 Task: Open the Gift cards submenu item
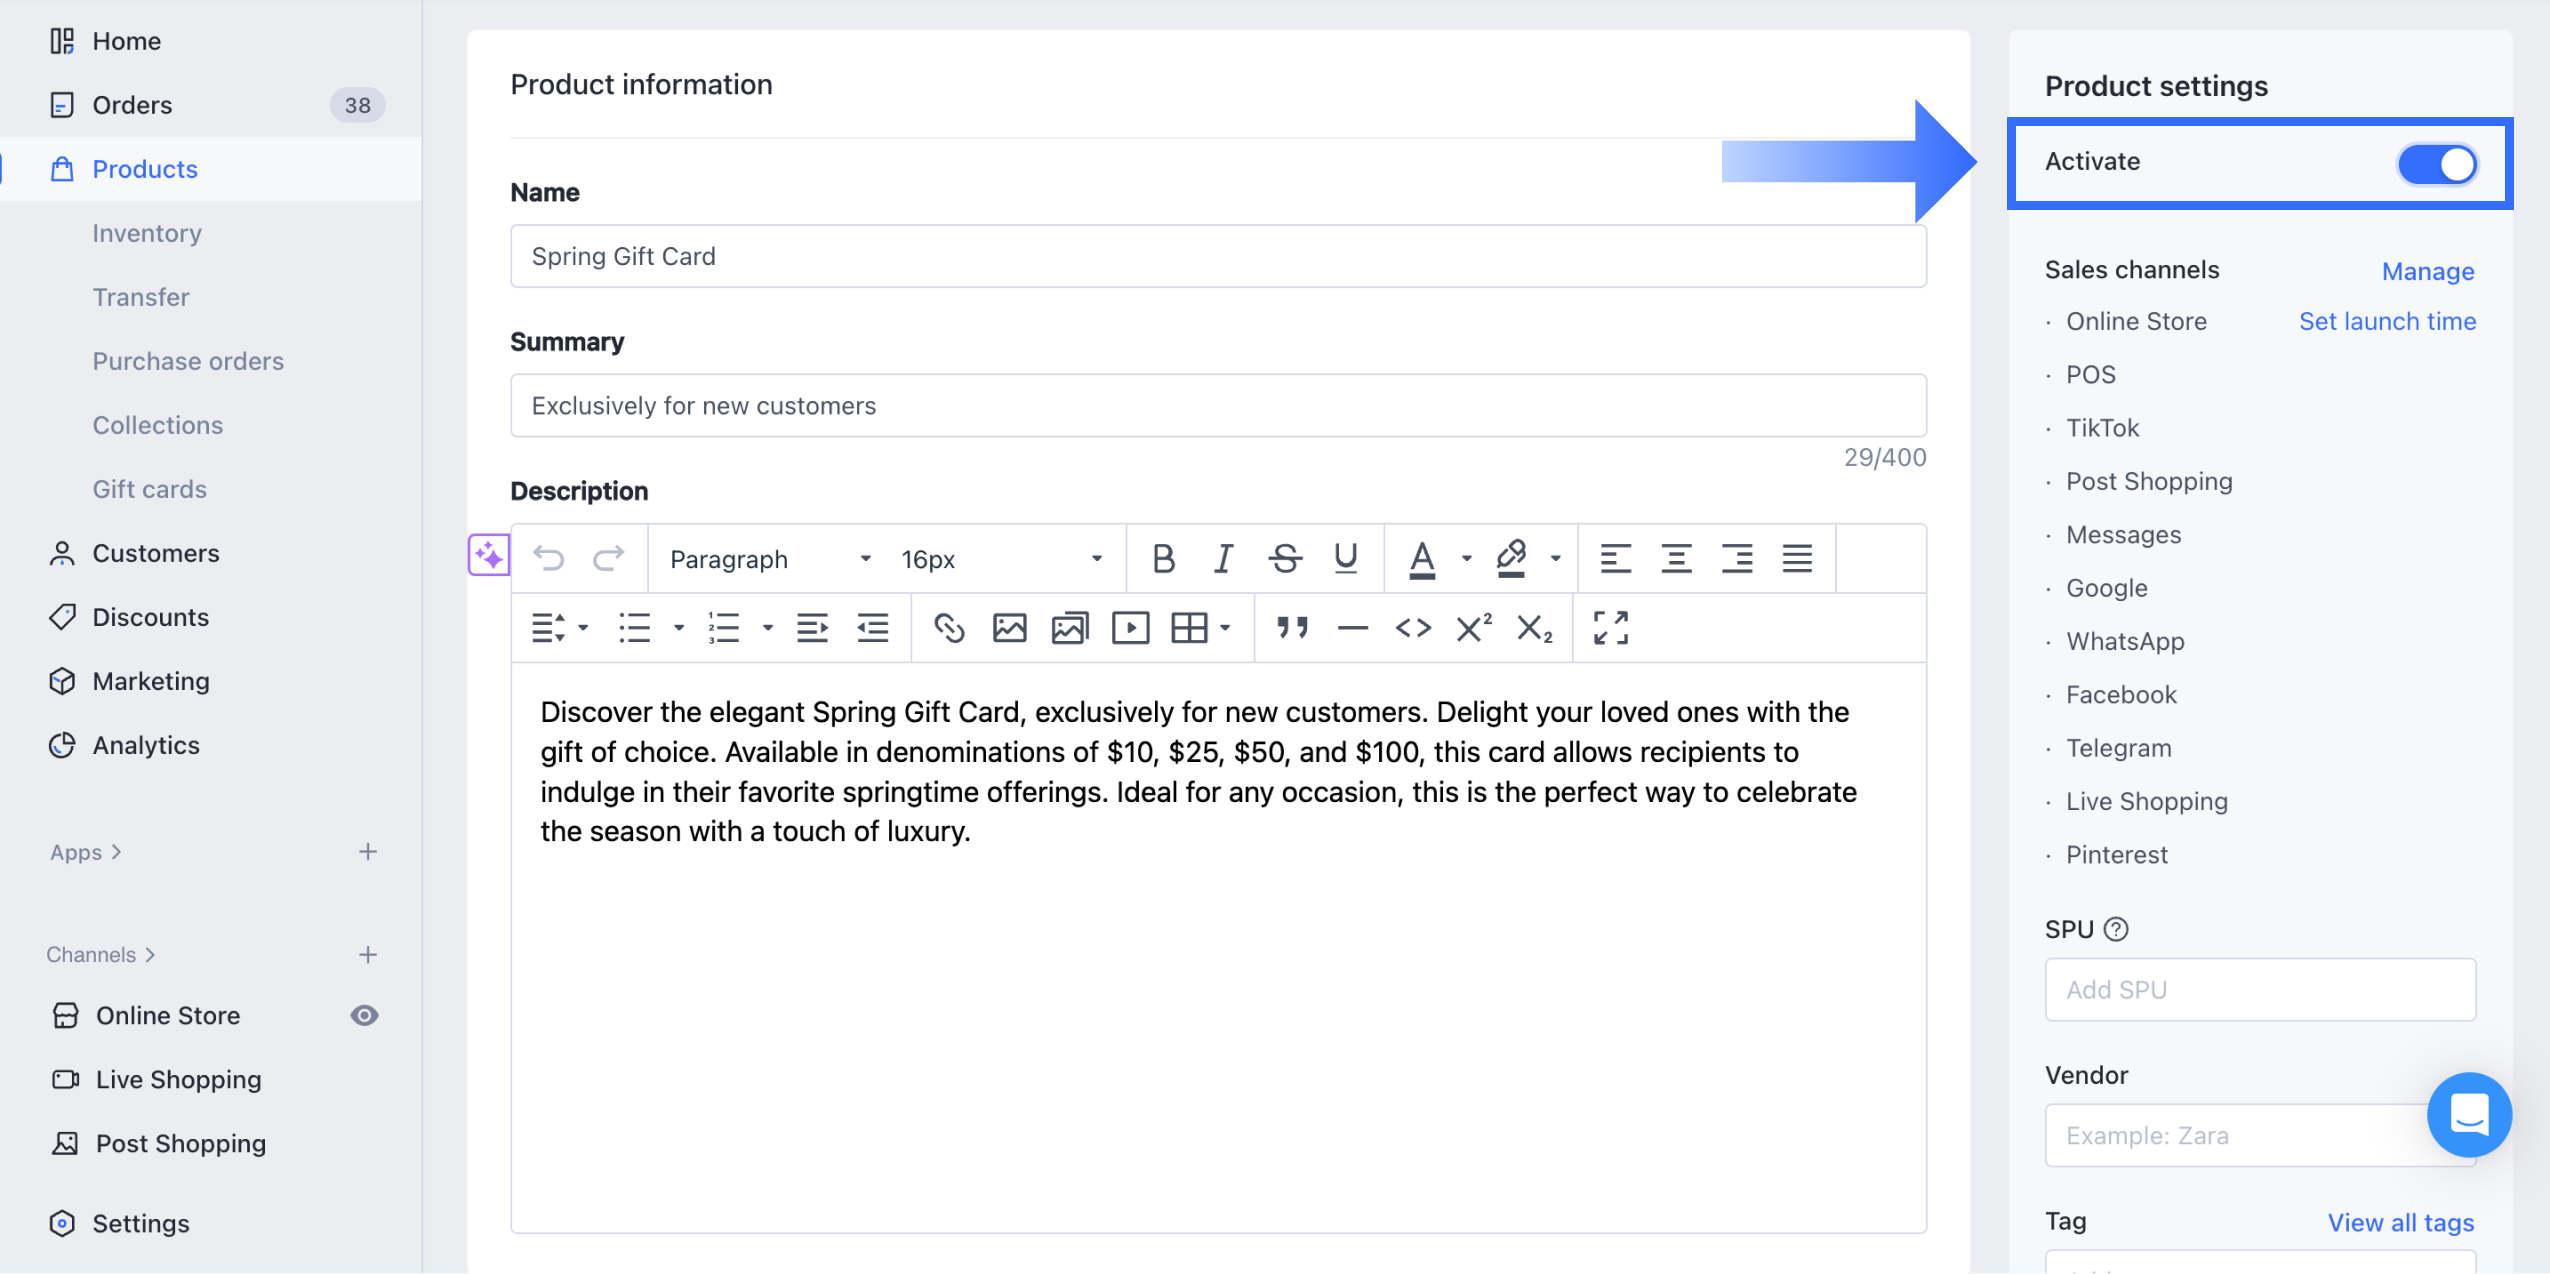[150, 489]
